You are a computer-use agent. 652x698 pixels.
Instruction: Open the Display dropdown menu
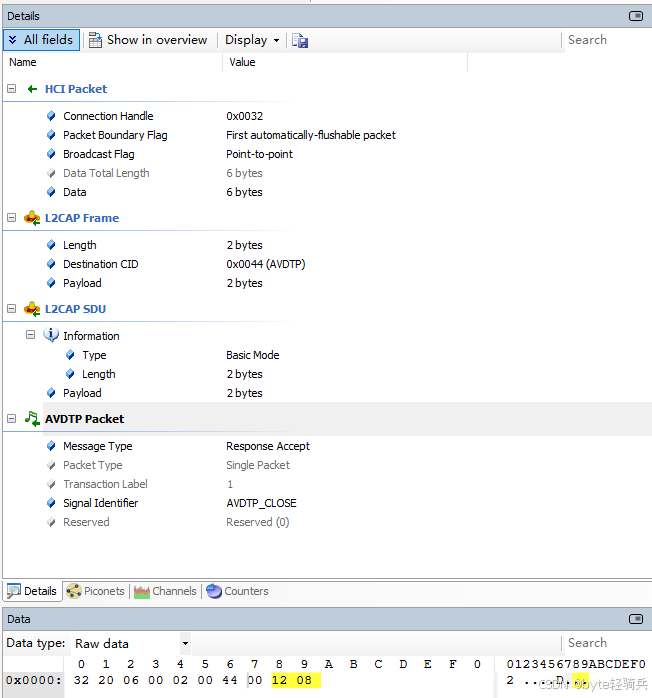click(x=252, y=40)
